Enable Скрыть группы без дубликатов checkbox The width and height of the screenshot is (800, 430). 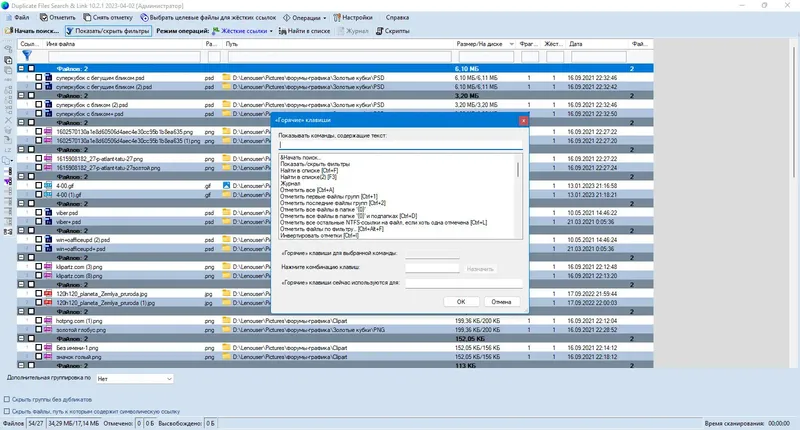pyautogui.click(x=7, y=399)
